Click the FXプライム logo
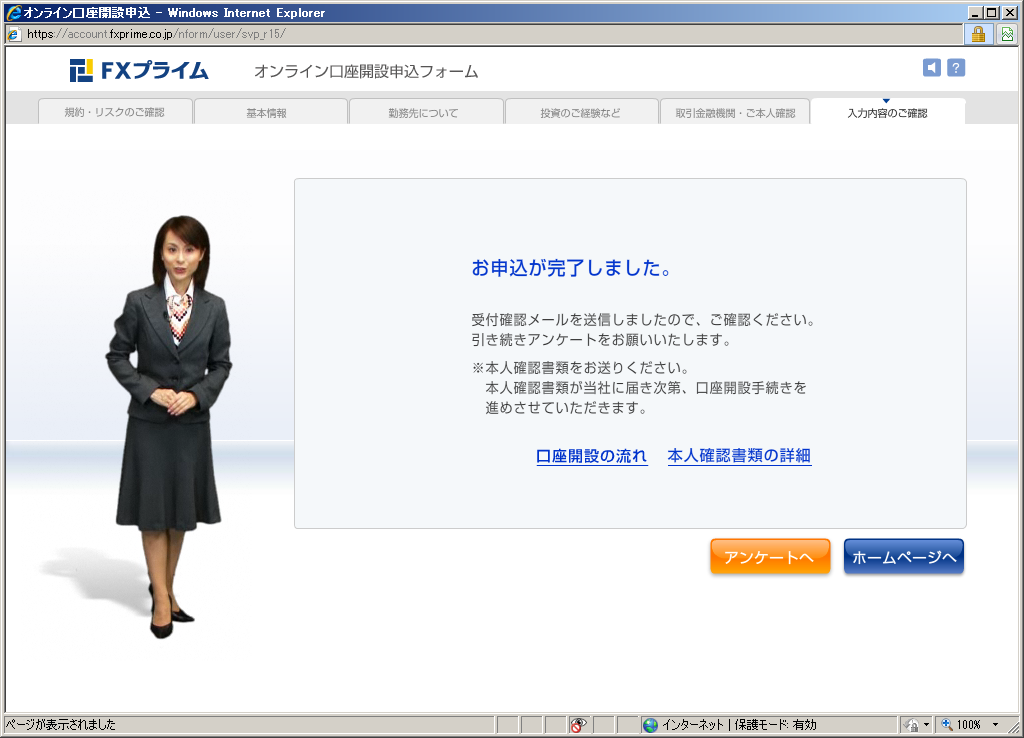 (139, 71)
